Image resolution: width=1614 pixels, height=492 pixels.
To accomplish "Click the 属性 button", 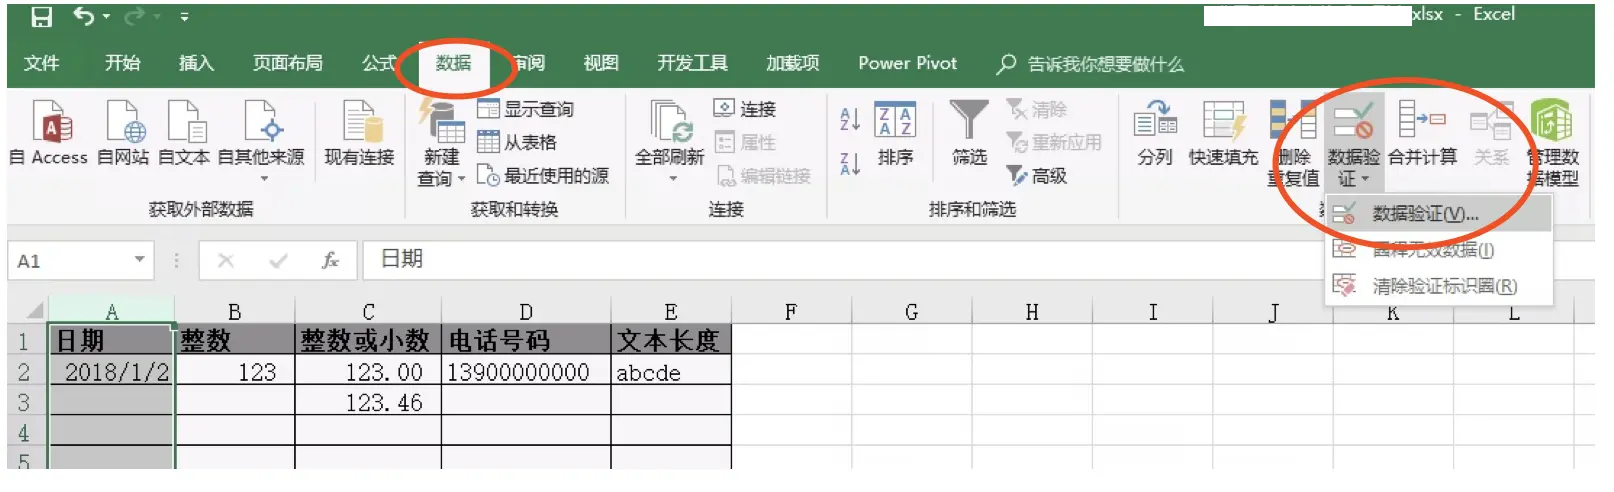I will tap(746, 142).
